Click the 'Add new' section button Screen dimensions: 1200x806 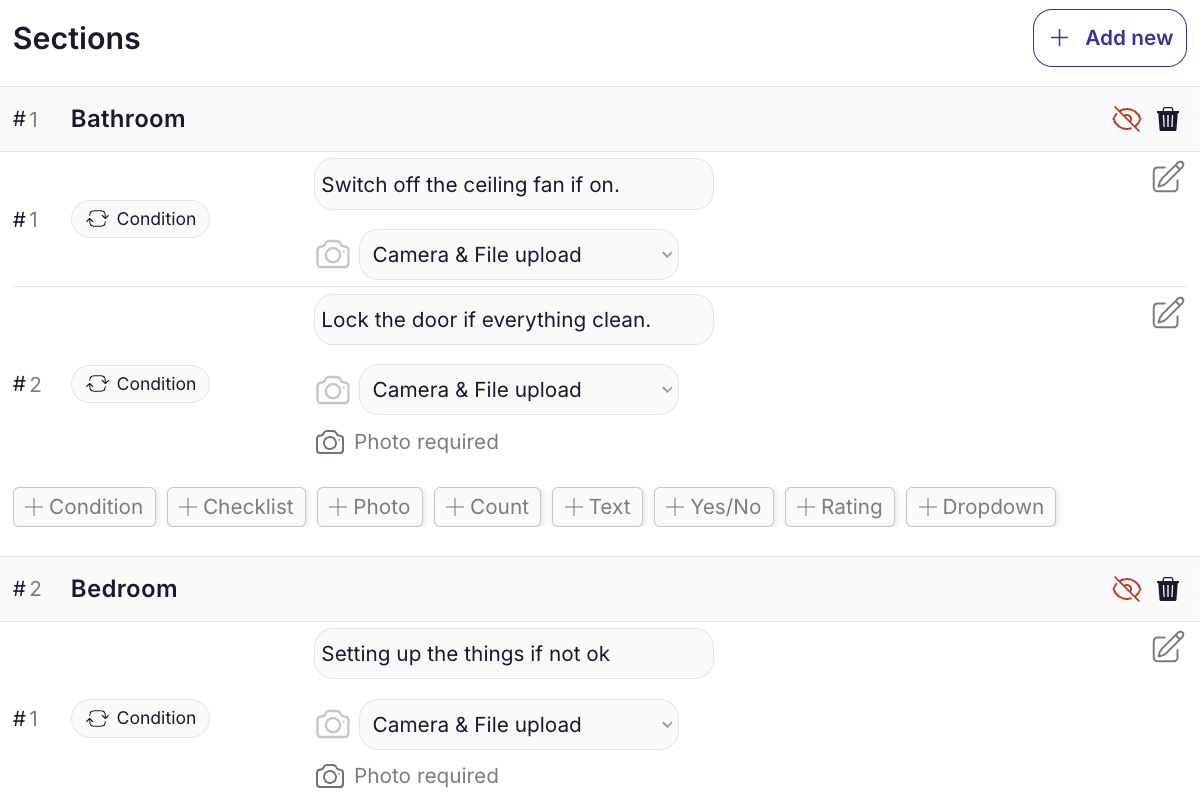pos(1109,38)
